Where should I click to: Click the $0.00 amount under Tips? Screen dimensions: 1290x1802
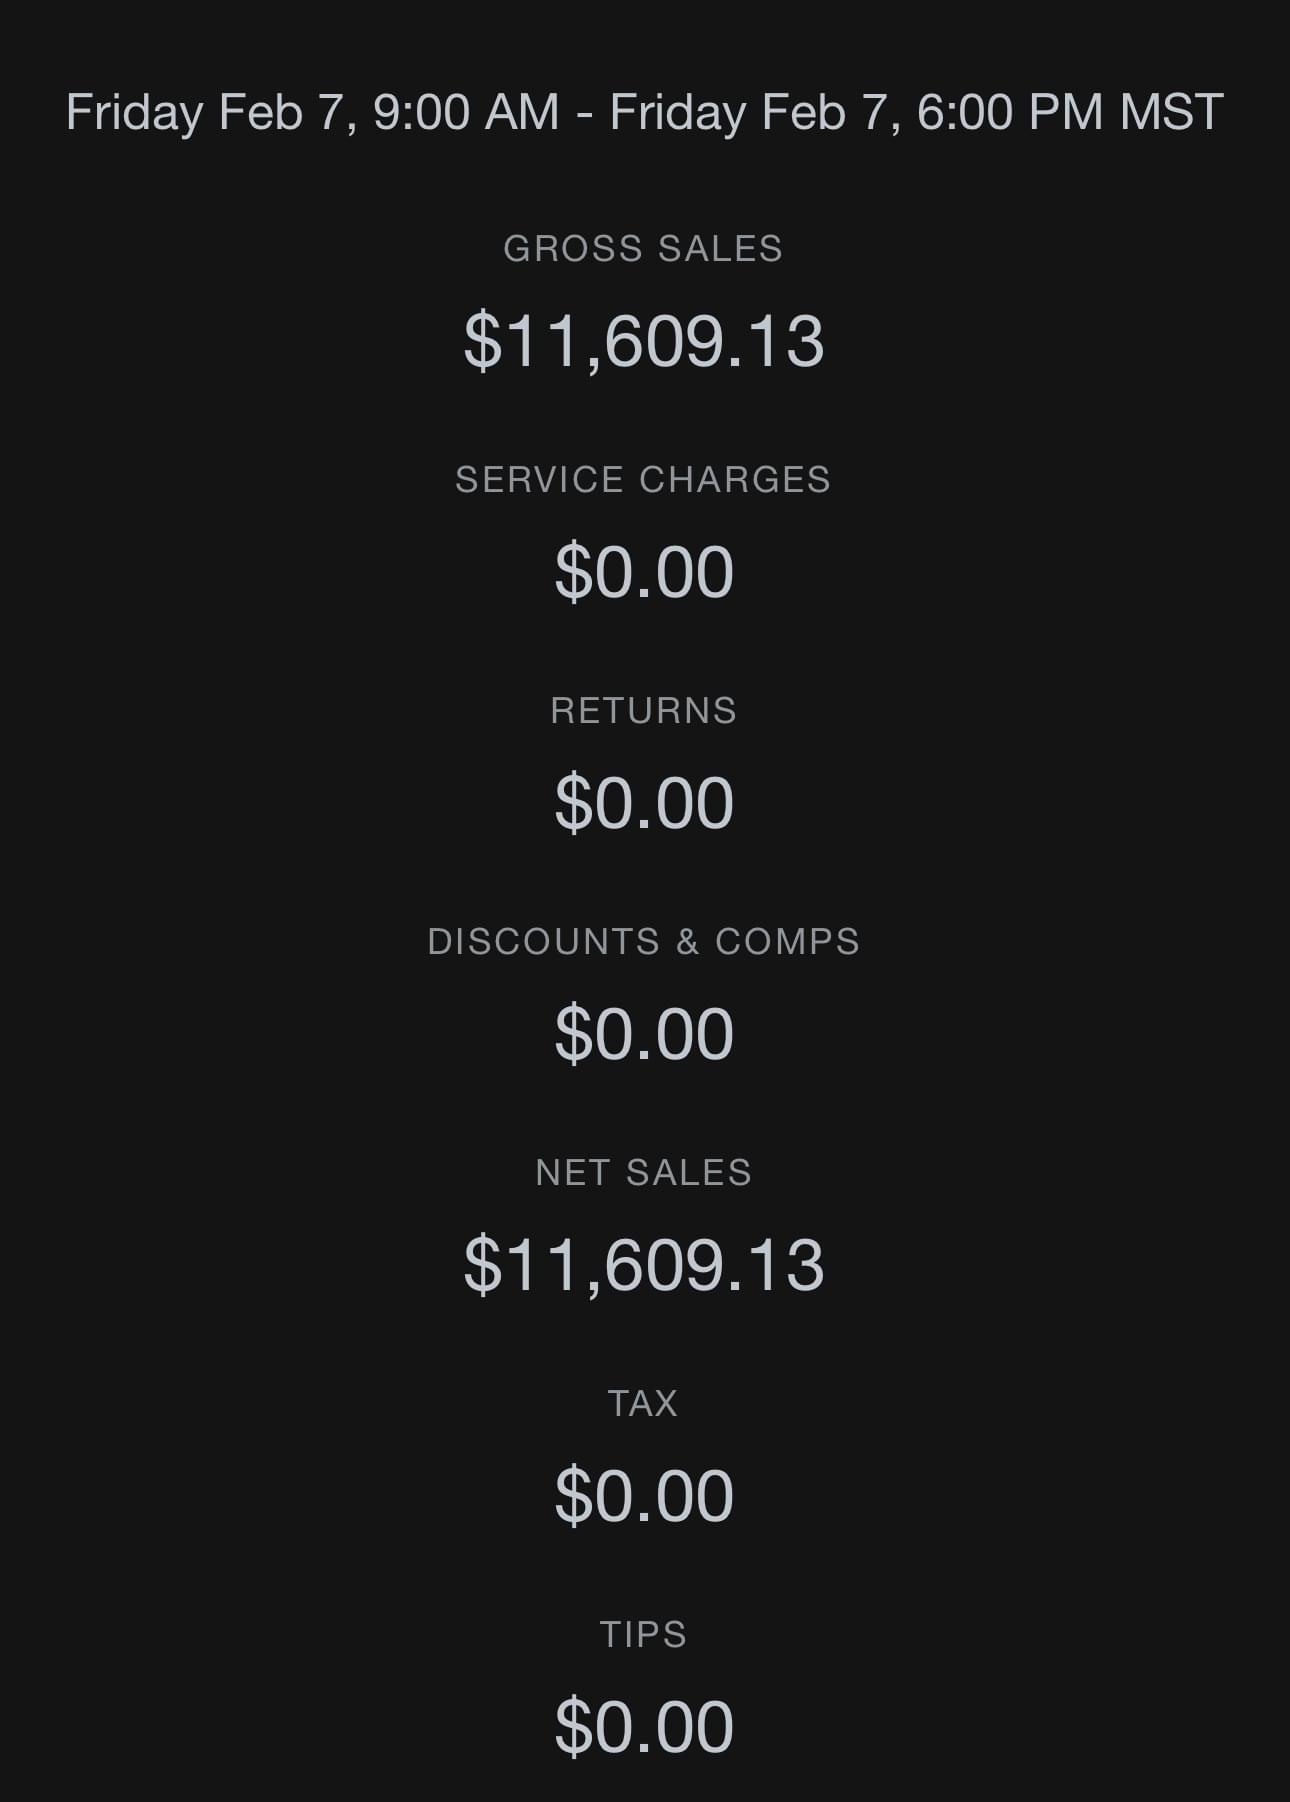coord(644,1727)
